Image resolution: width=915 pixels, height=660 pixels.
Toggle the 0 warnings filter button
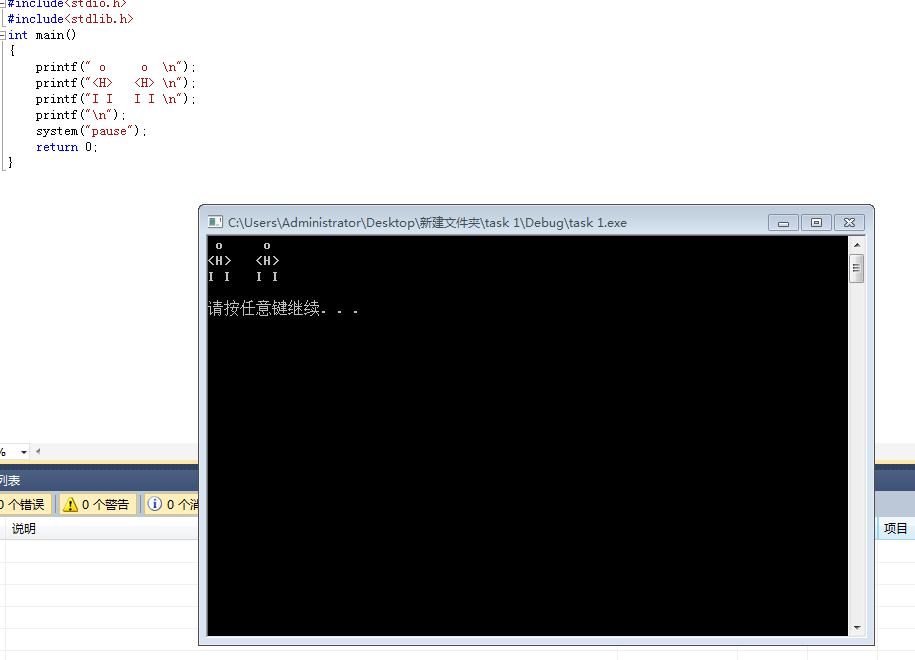[97, 504]
